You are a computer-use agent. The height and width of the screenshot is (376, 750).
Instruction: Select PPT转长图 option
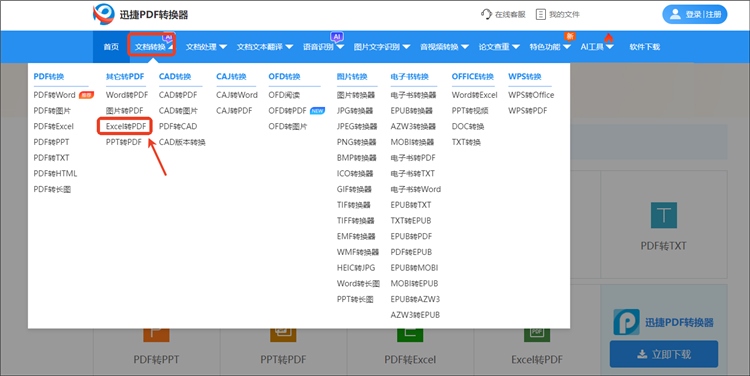(x=355, y=299)
